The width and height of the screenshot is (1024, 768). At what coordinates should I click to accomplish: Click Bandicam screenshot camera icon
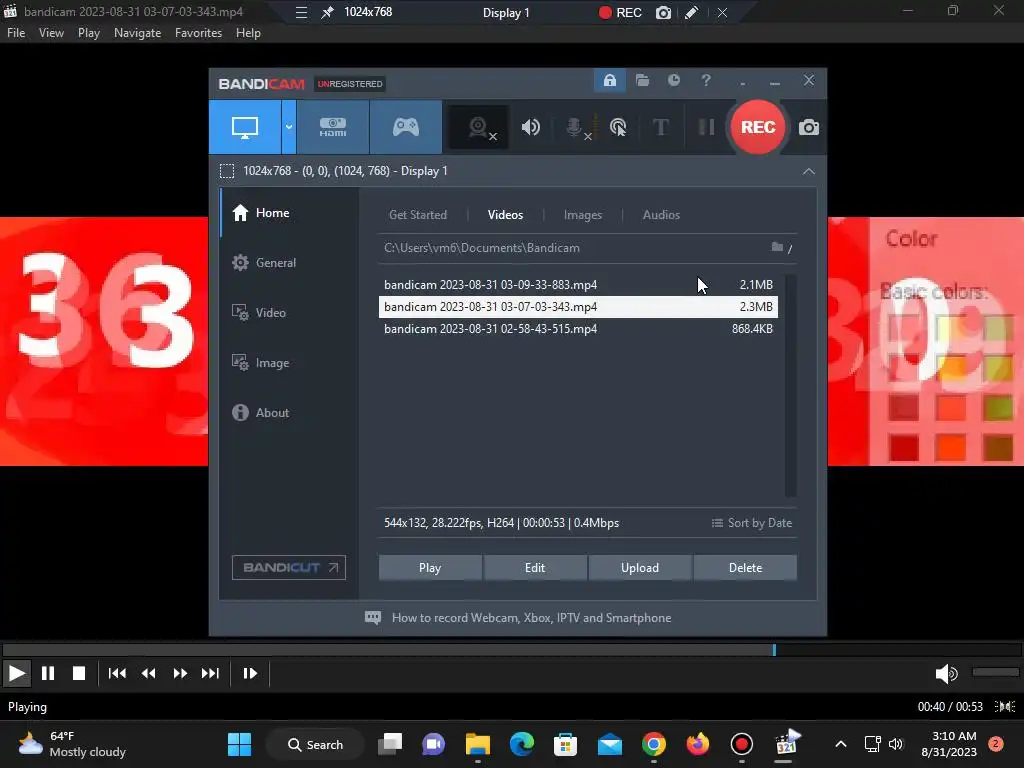click(x=808, y=127)
